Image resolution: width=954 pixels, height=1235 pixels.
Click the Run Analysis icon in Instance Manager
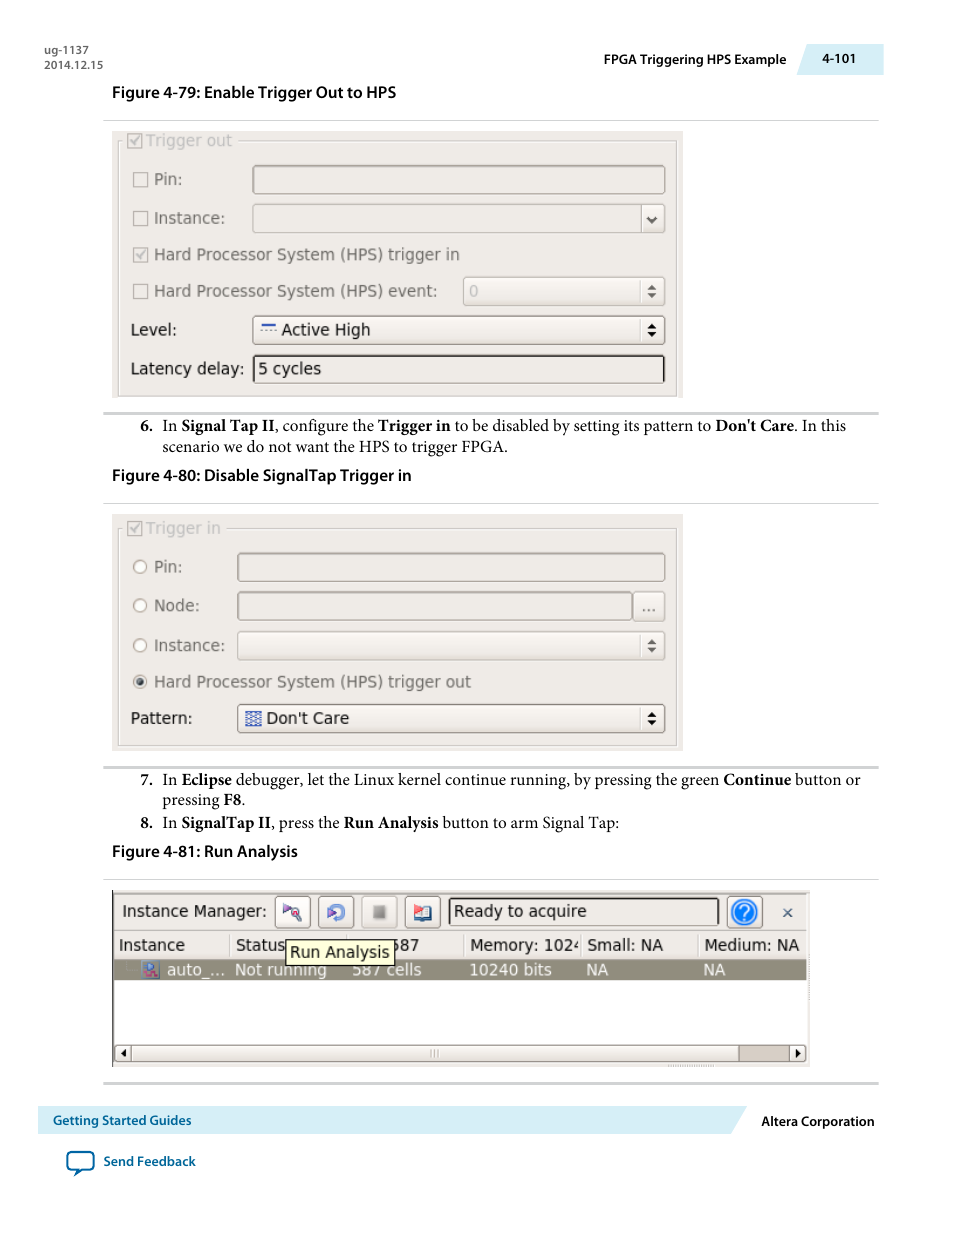pos(293,912)
